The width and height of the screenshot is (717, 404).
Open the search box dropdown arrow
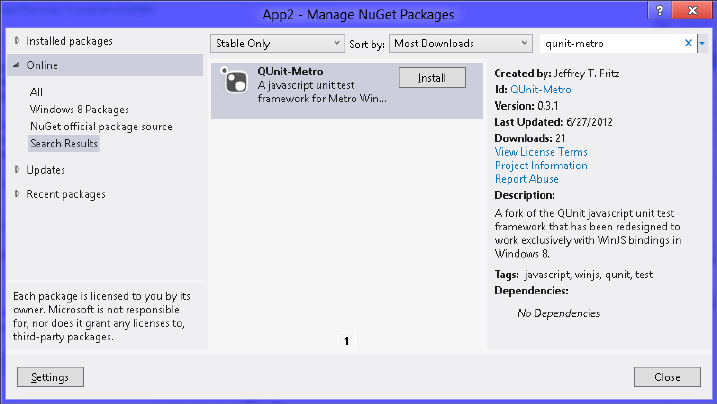(x=702, y=43)
